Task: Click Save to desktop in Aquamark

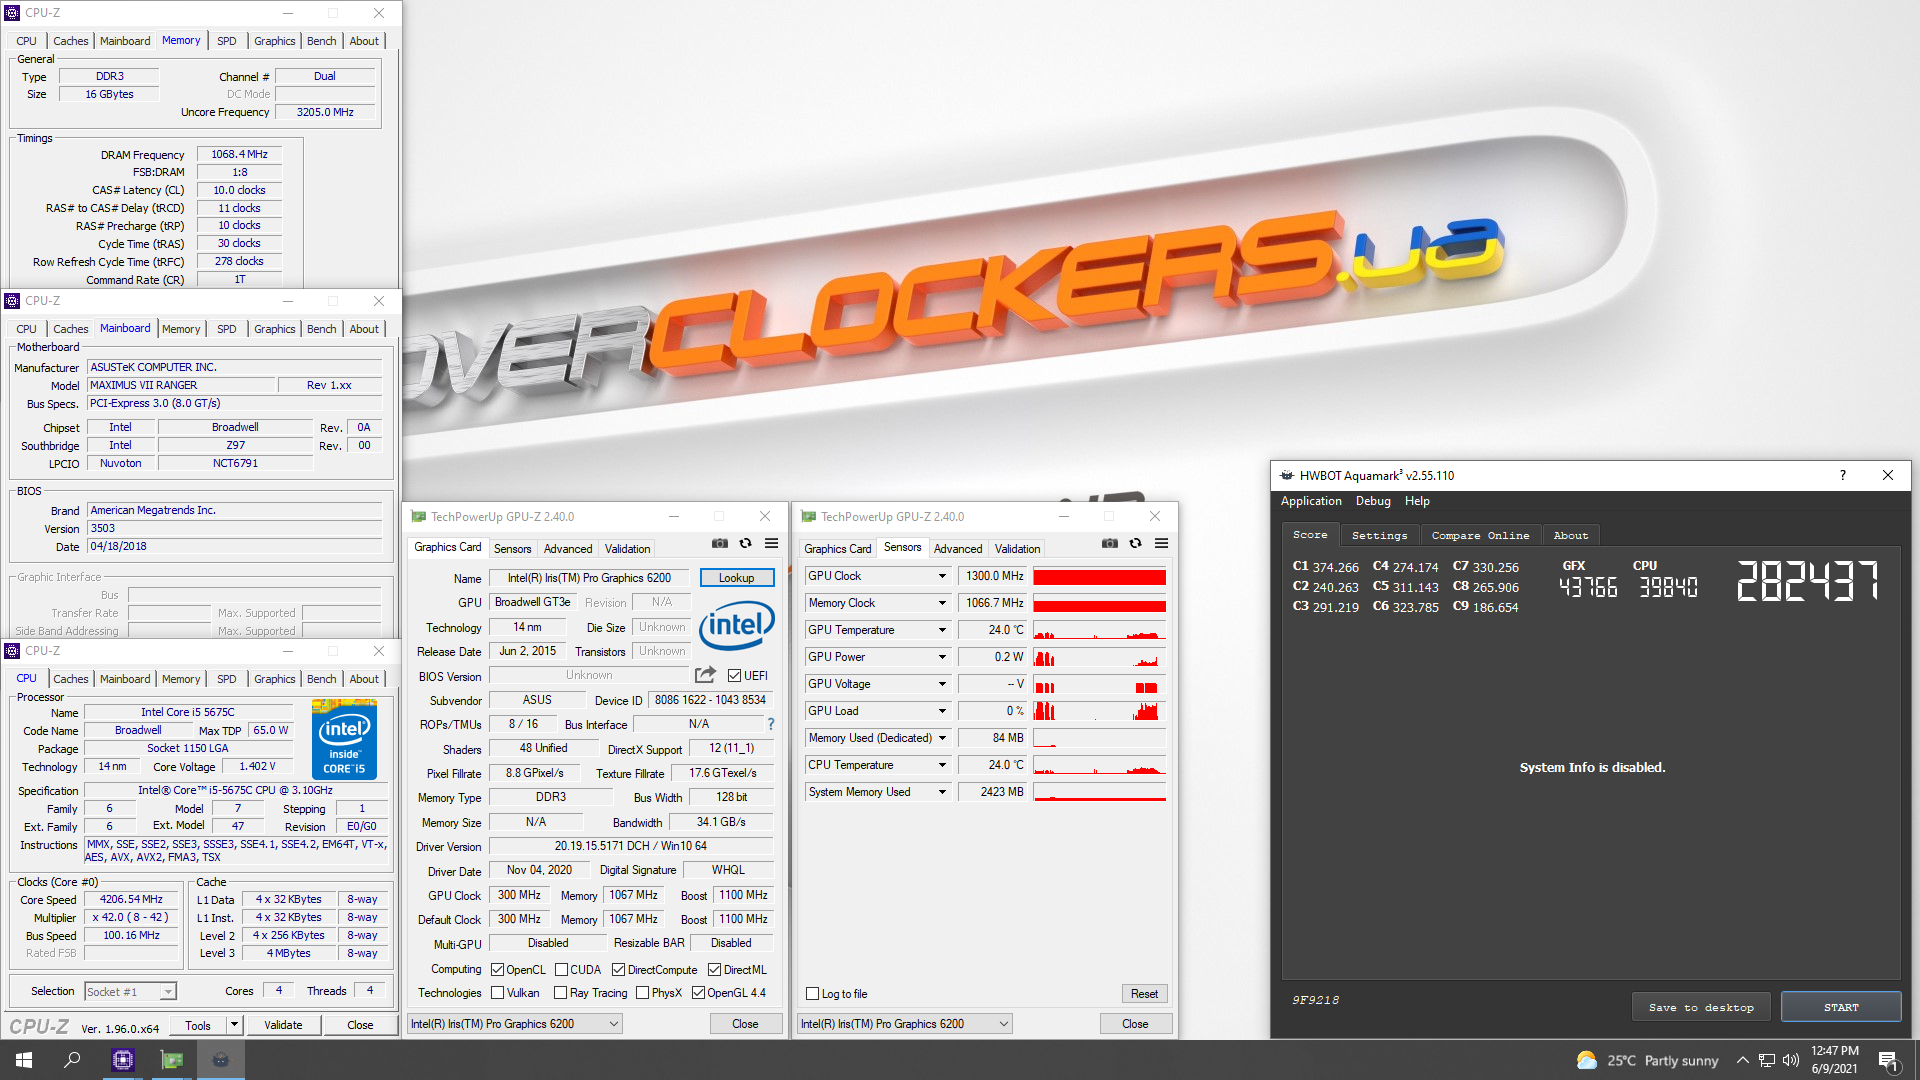Action: point(1701,1007)
